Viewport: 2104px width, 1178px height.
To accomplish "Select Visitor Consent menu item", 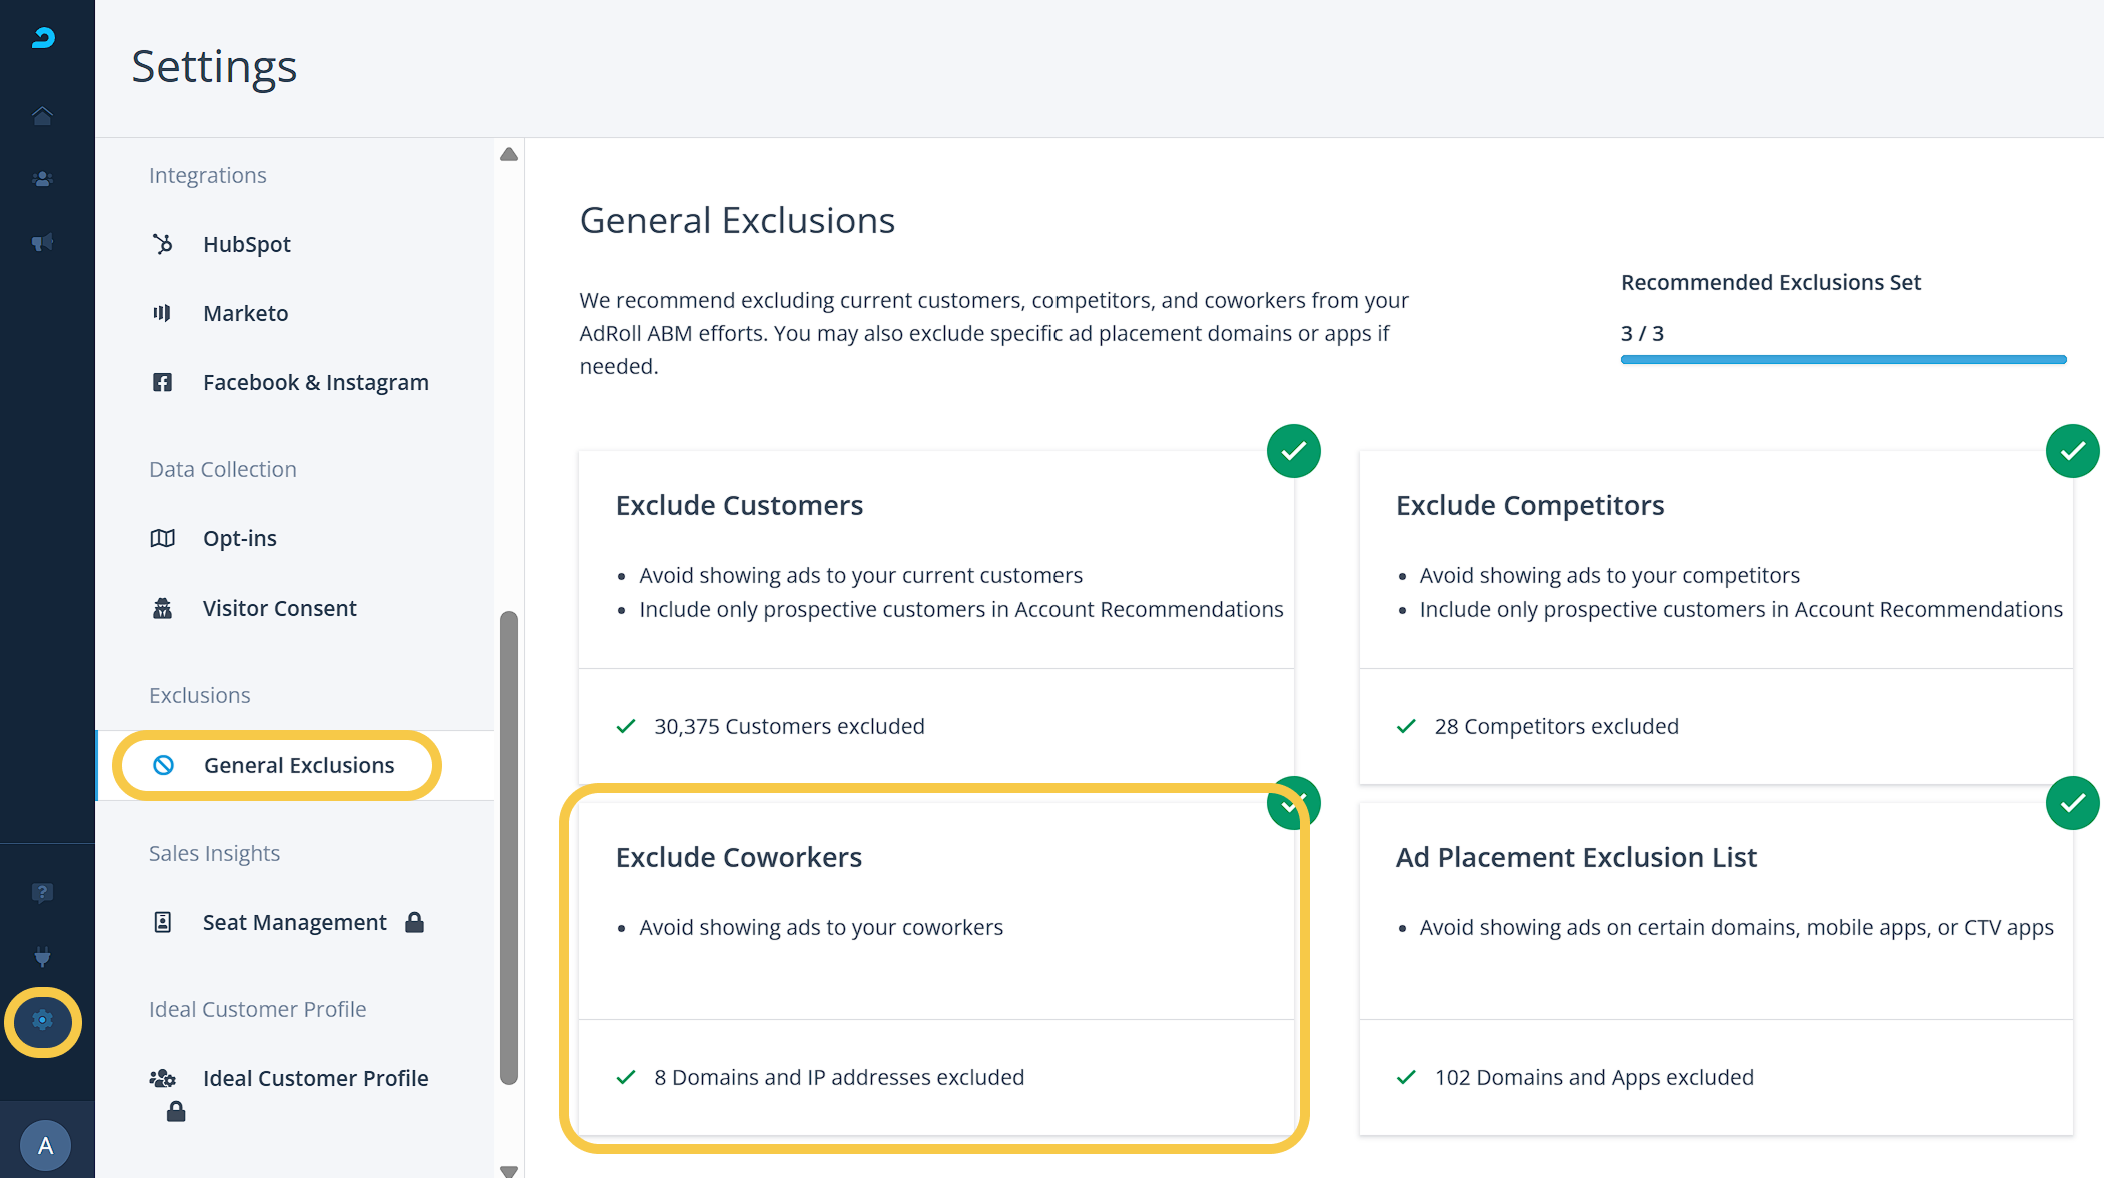I will [279, 608].
